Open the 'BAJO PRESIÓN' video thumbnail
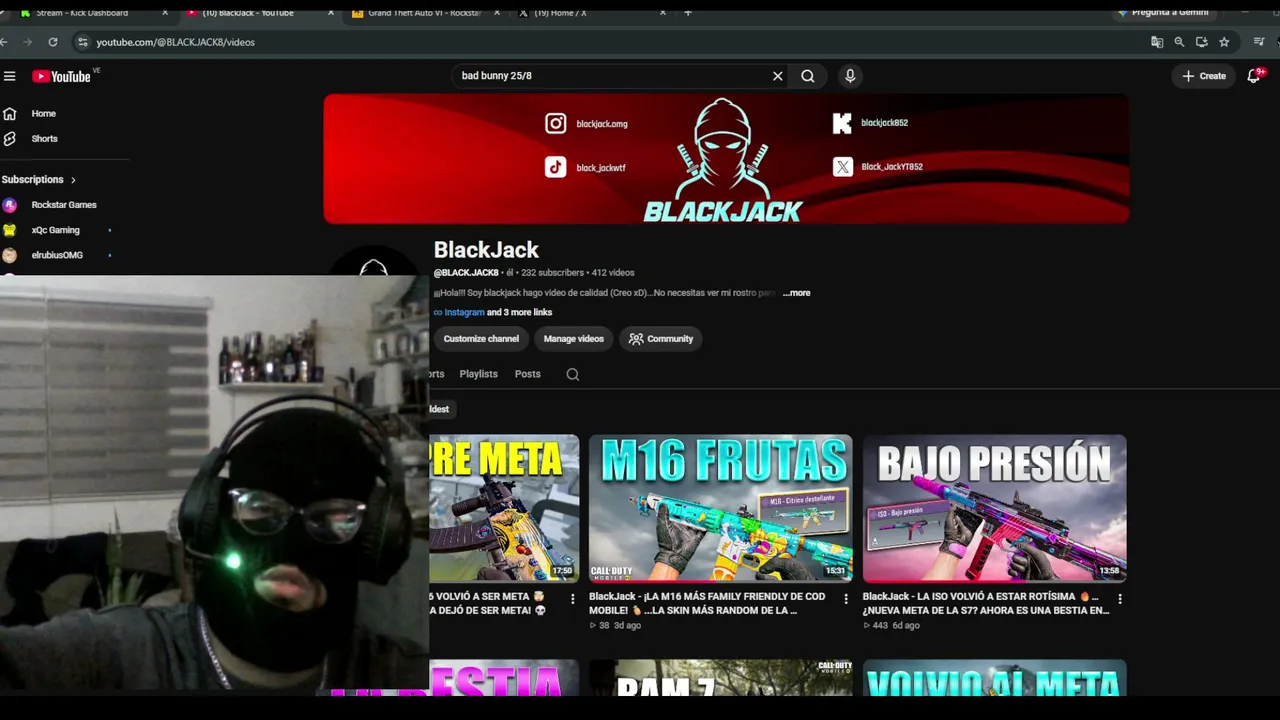Image resolution: width=1280 pixels, height=720 pixels. click(x=995, y=508)
